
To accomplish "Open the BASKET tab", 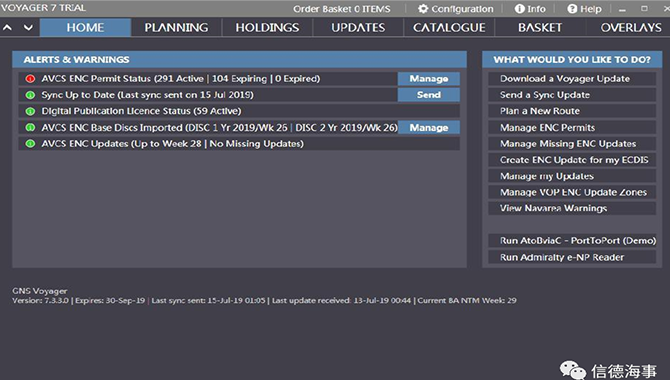I will click(540, 28).
